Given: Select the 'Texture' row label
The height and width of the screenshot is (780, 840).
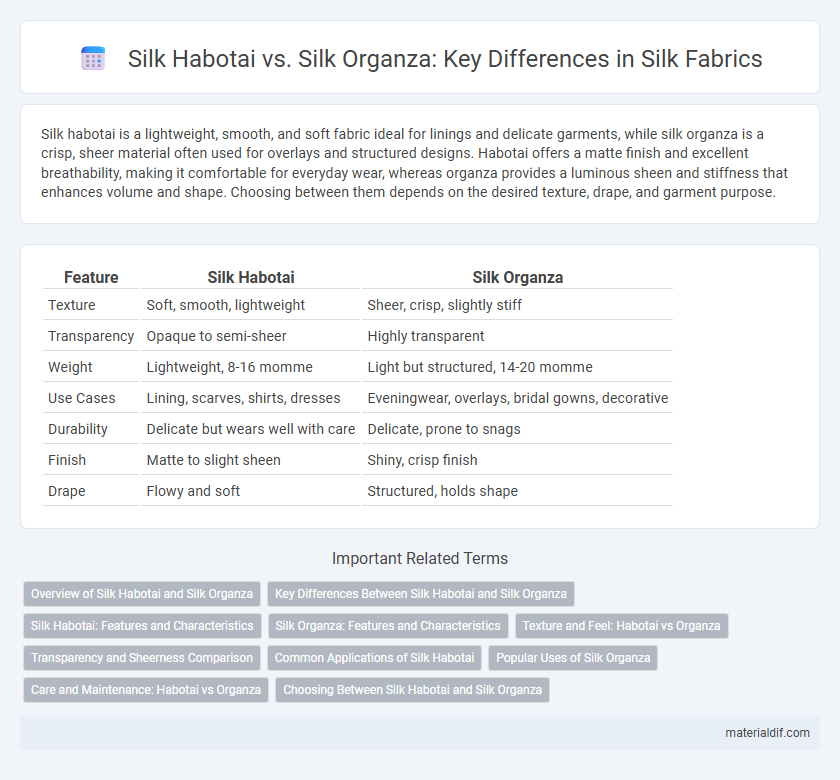Looking at the screenshot, I should click(x=72, y=305).
